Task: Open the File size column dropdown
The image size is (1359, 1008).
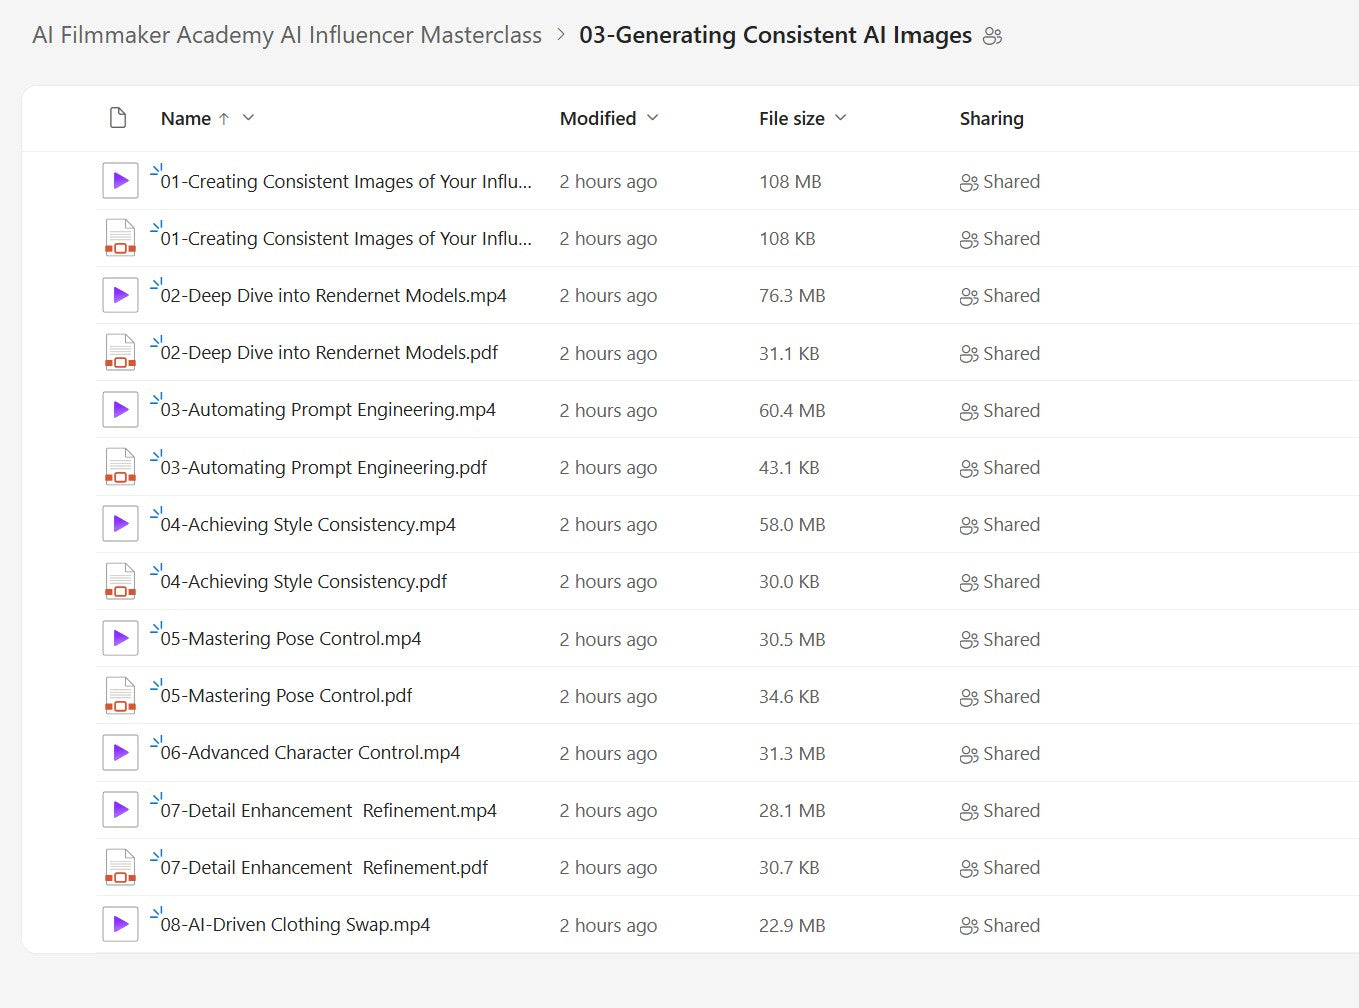Action: (x=841, y=118)
